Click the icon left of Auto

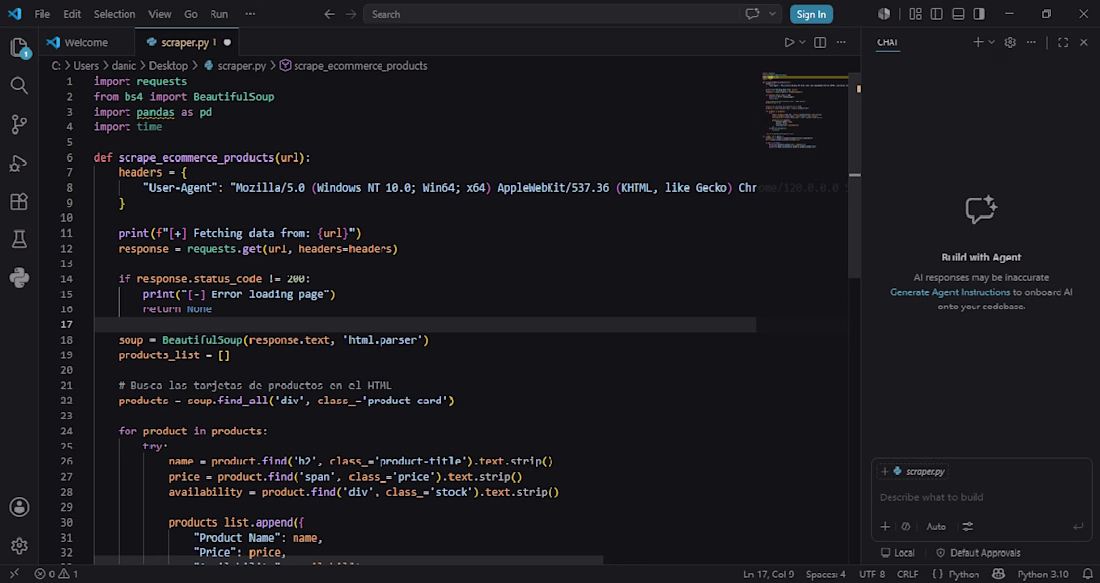906,526
